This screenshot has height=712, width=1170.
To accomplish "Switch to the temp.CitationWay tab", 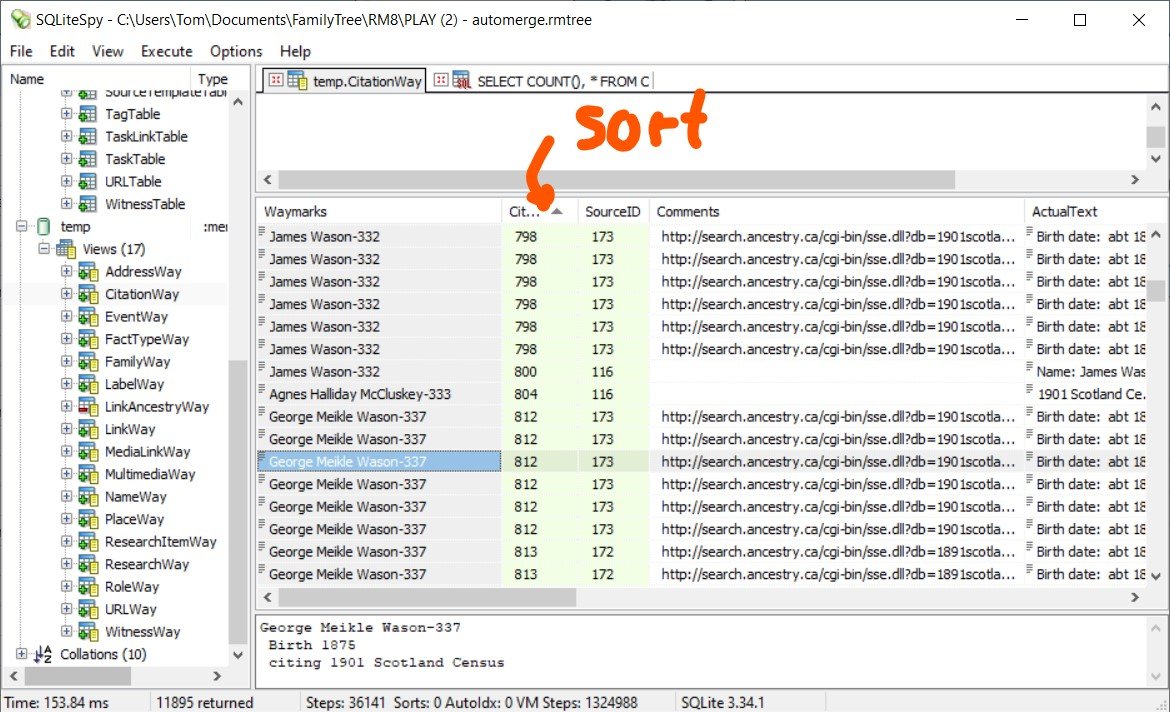I will (345, 81).
